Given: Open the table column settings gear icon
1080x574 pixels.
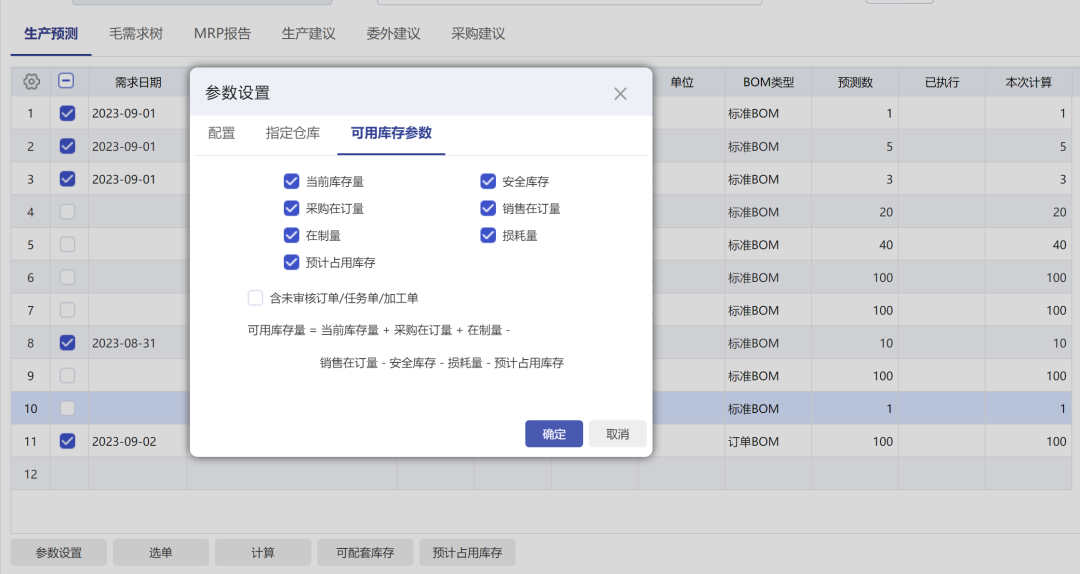Looking at the screenshot, I should (31, 81).
